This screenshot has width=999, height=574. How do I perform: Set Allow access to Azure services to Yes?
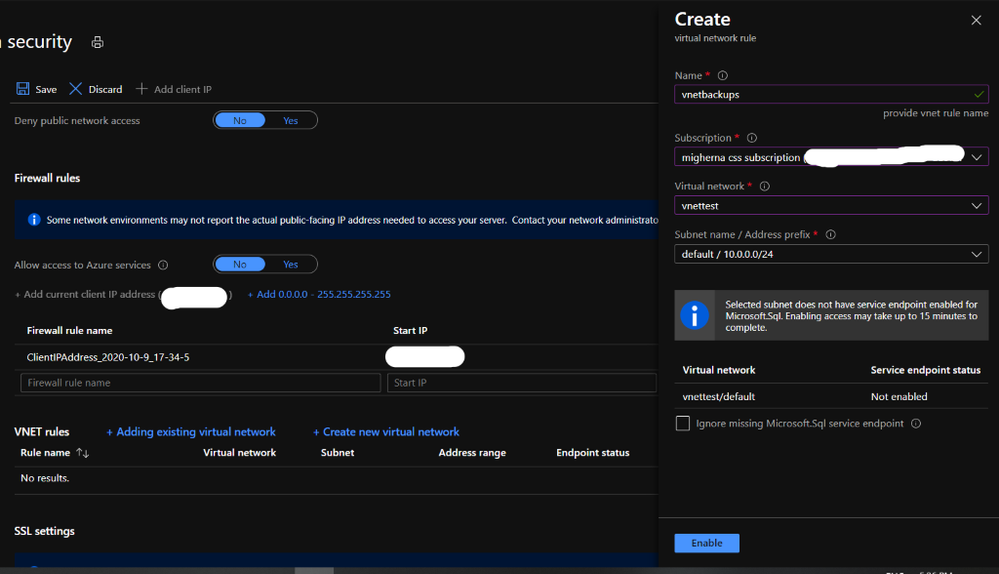pyautogui.click(x=291, y=264)
